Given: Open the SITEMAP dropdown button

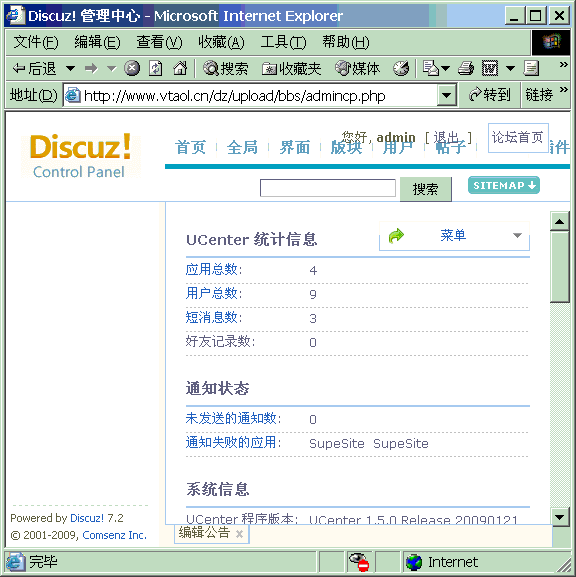Looking at the screenshot, I should (x=504, y=185).
